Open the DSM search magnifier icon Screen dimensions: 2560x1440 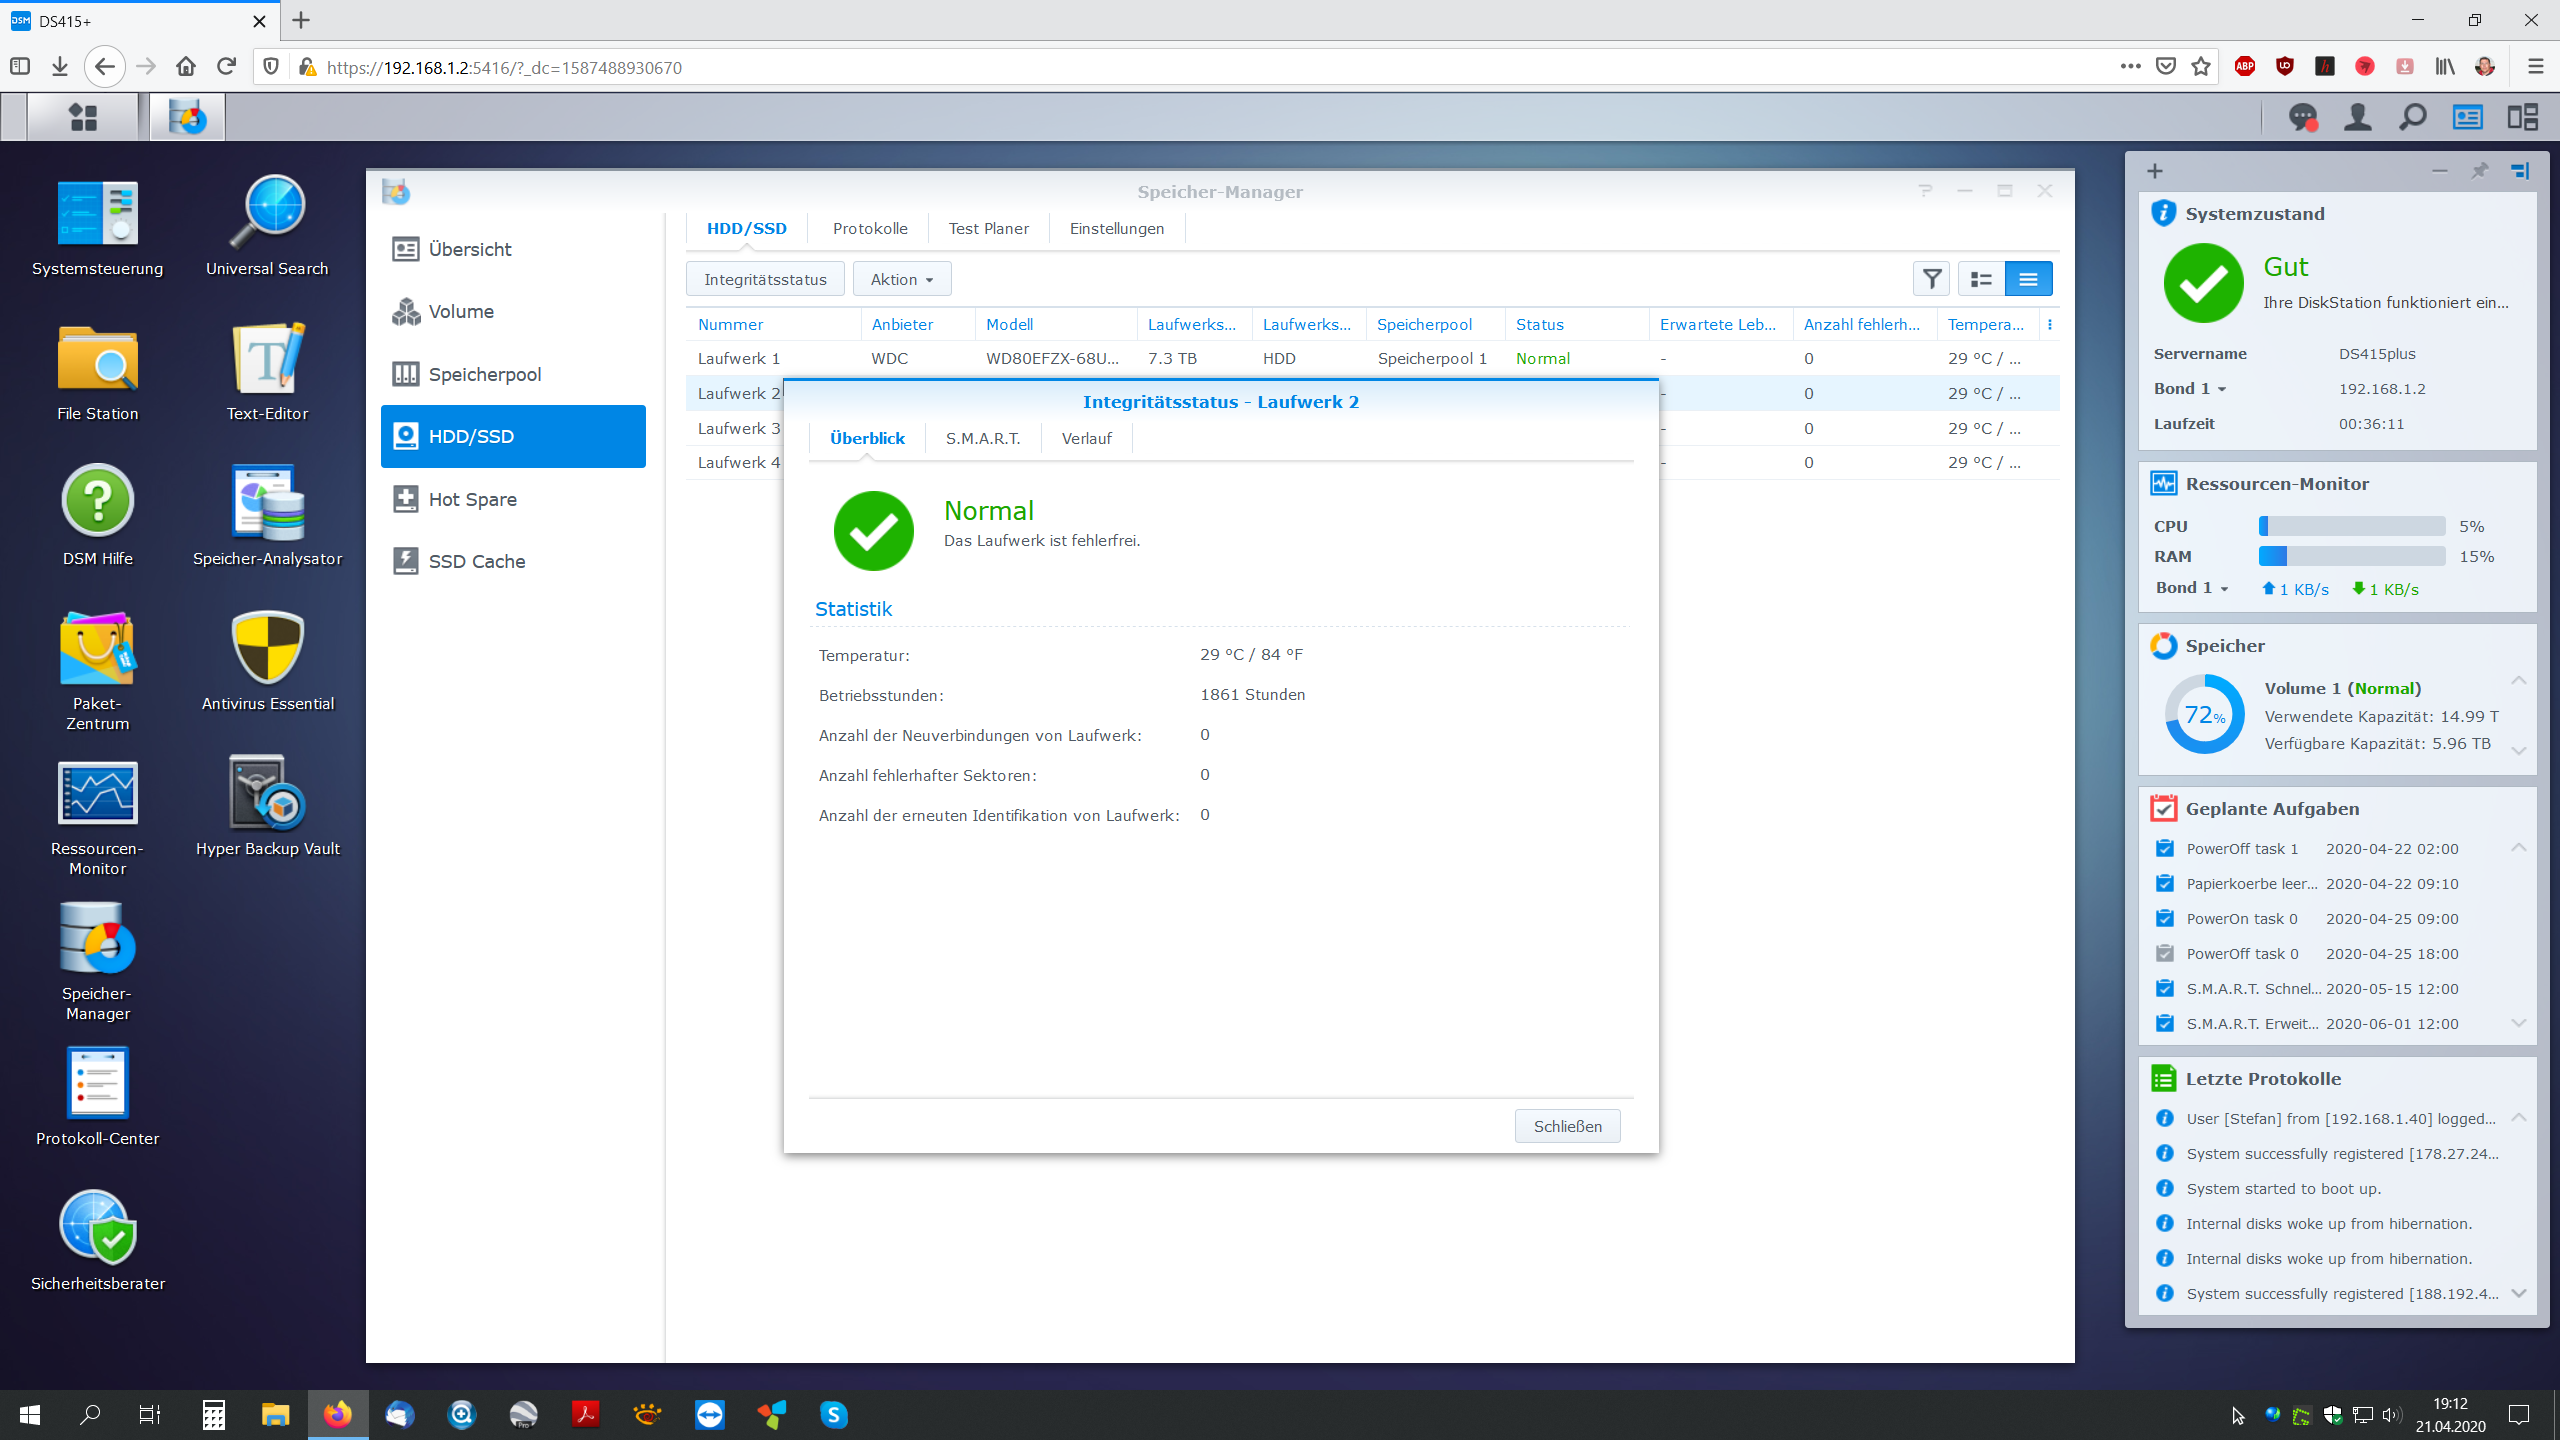(2412, 118)
